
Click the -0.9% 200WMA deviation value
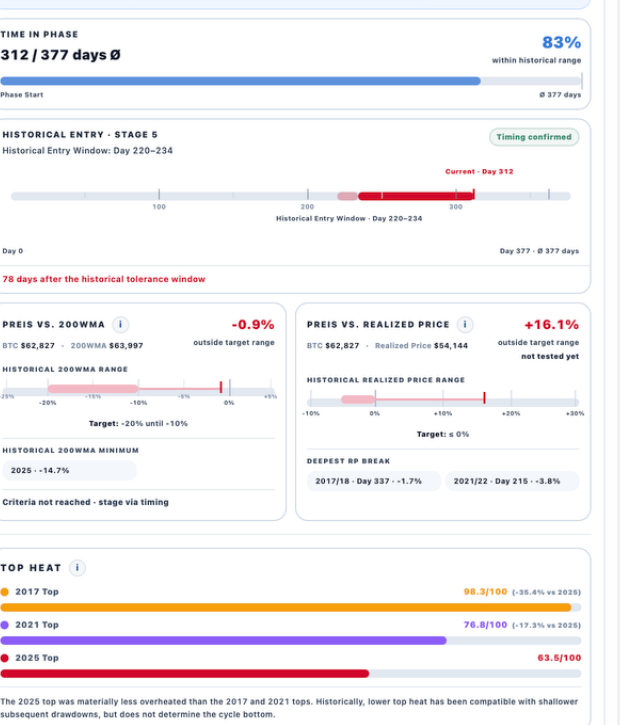(253, 325)
